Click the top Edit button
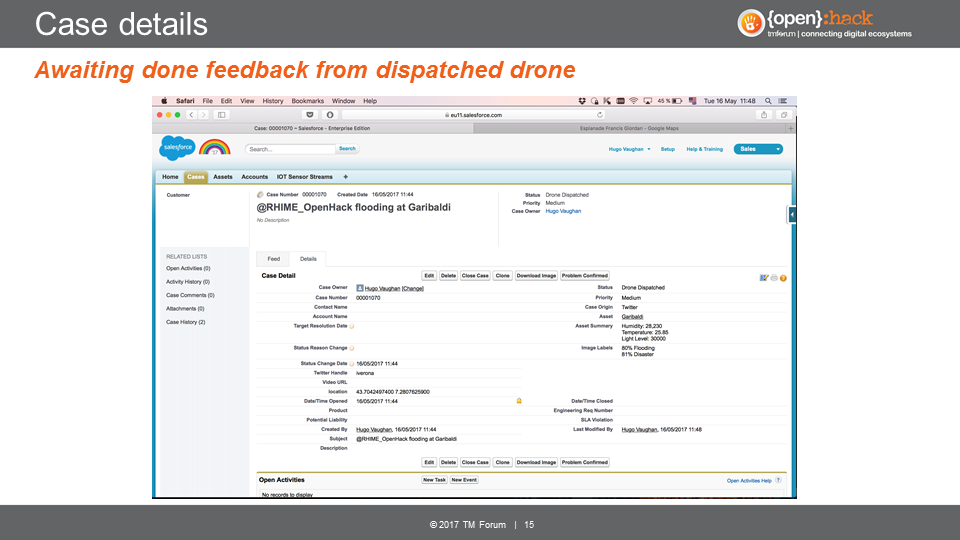Screen dimensions: 960x540 point(429,276)
